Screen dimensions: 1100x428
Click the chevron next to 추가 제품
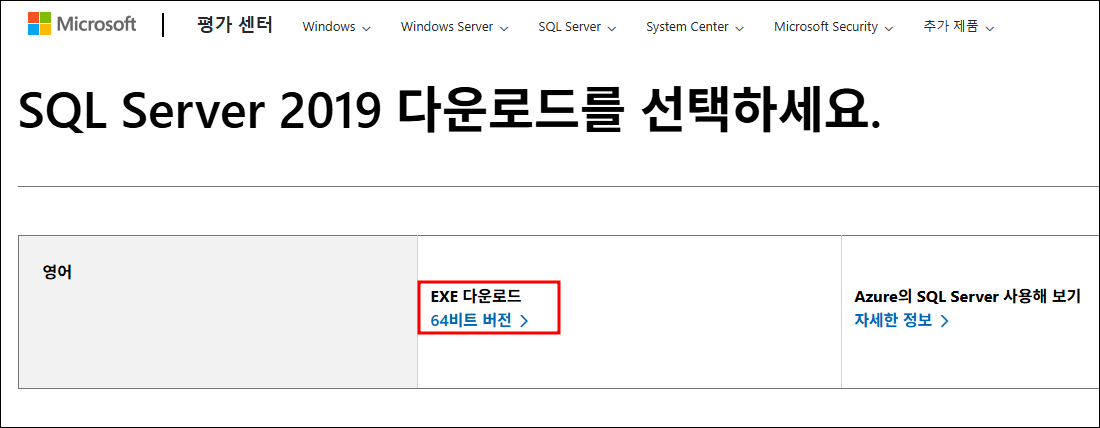[990, 28]
